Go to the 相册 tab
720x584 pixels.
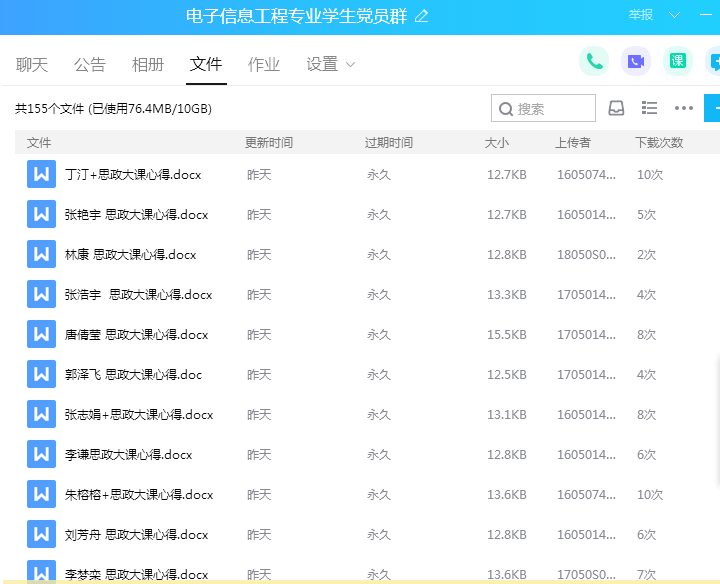point(148,65)
